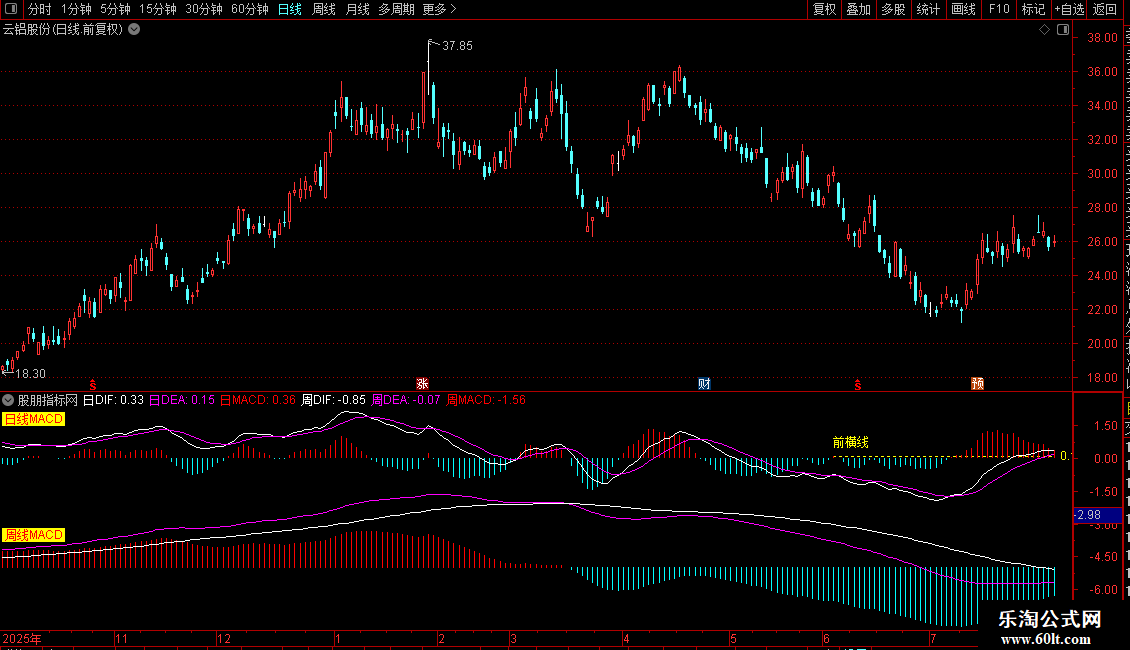
Task: Click the 返回 back button
Action: click(x=1104, y=9)
